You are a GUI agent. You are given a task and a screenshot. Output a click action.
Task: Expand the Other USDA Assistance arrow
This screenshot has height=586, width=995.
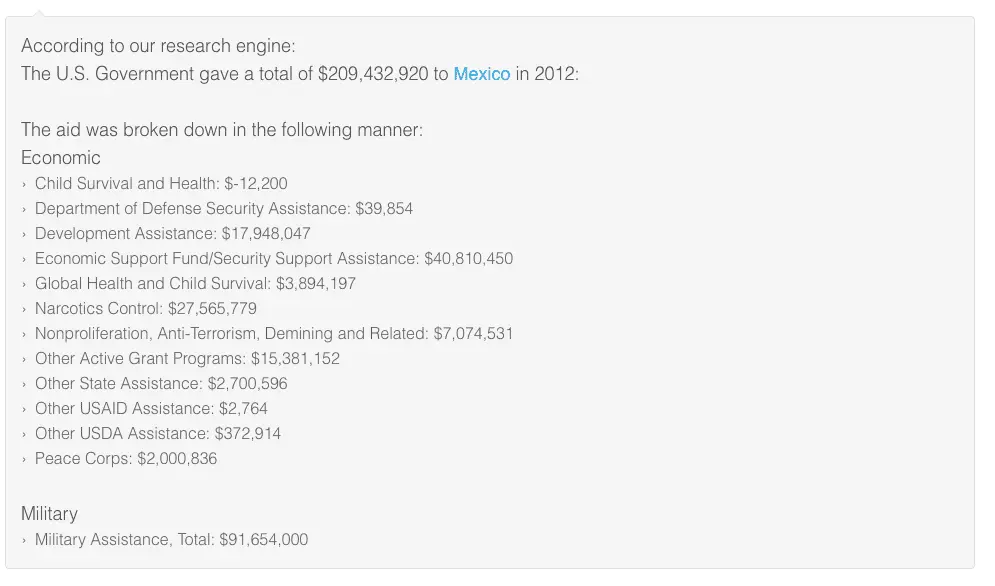24,434
